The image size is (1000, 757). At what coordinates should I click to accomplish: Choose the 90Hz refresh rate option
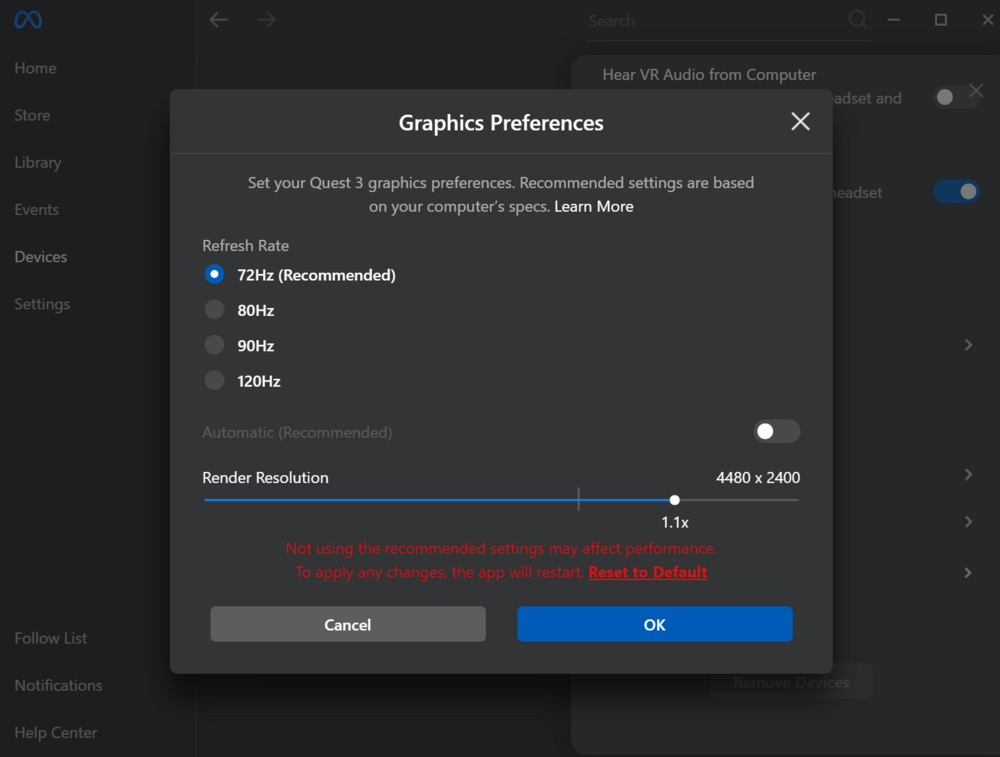point(214,346)
